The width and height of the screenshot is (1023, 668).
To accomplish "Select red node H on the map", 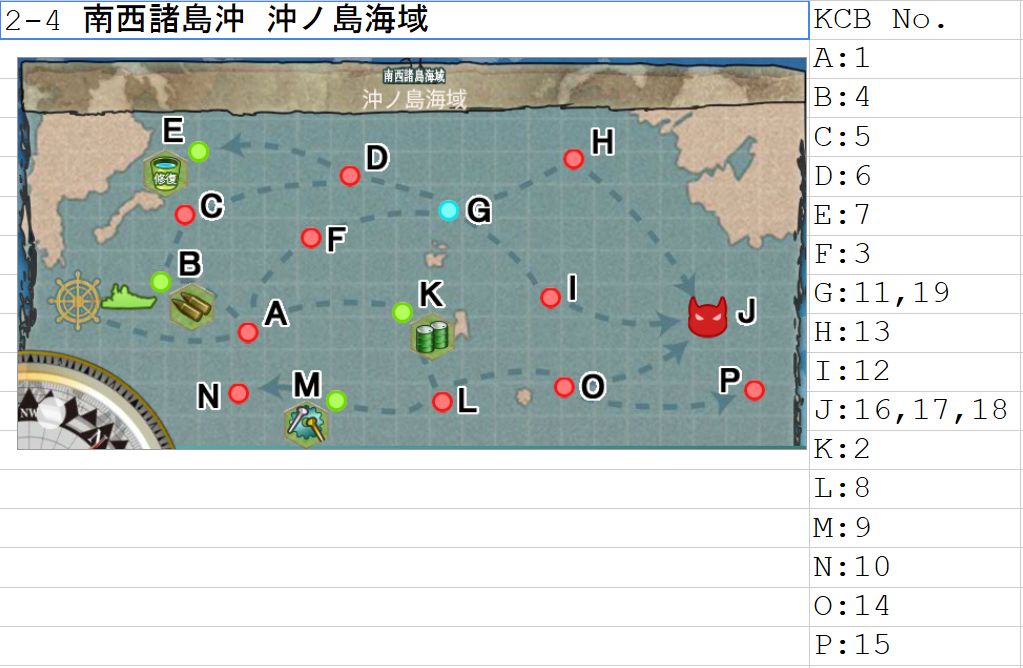I will click(x=573, y=159).
